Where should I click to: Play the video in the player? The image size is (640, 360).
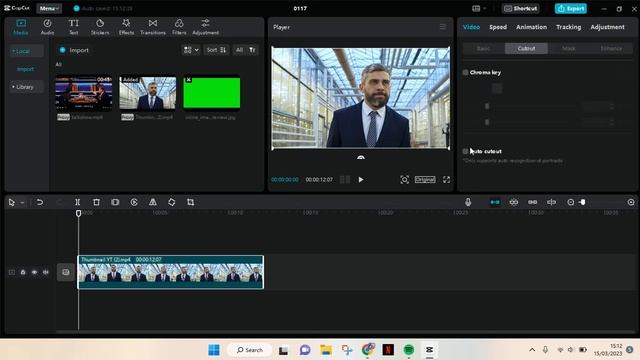(361, 180)
